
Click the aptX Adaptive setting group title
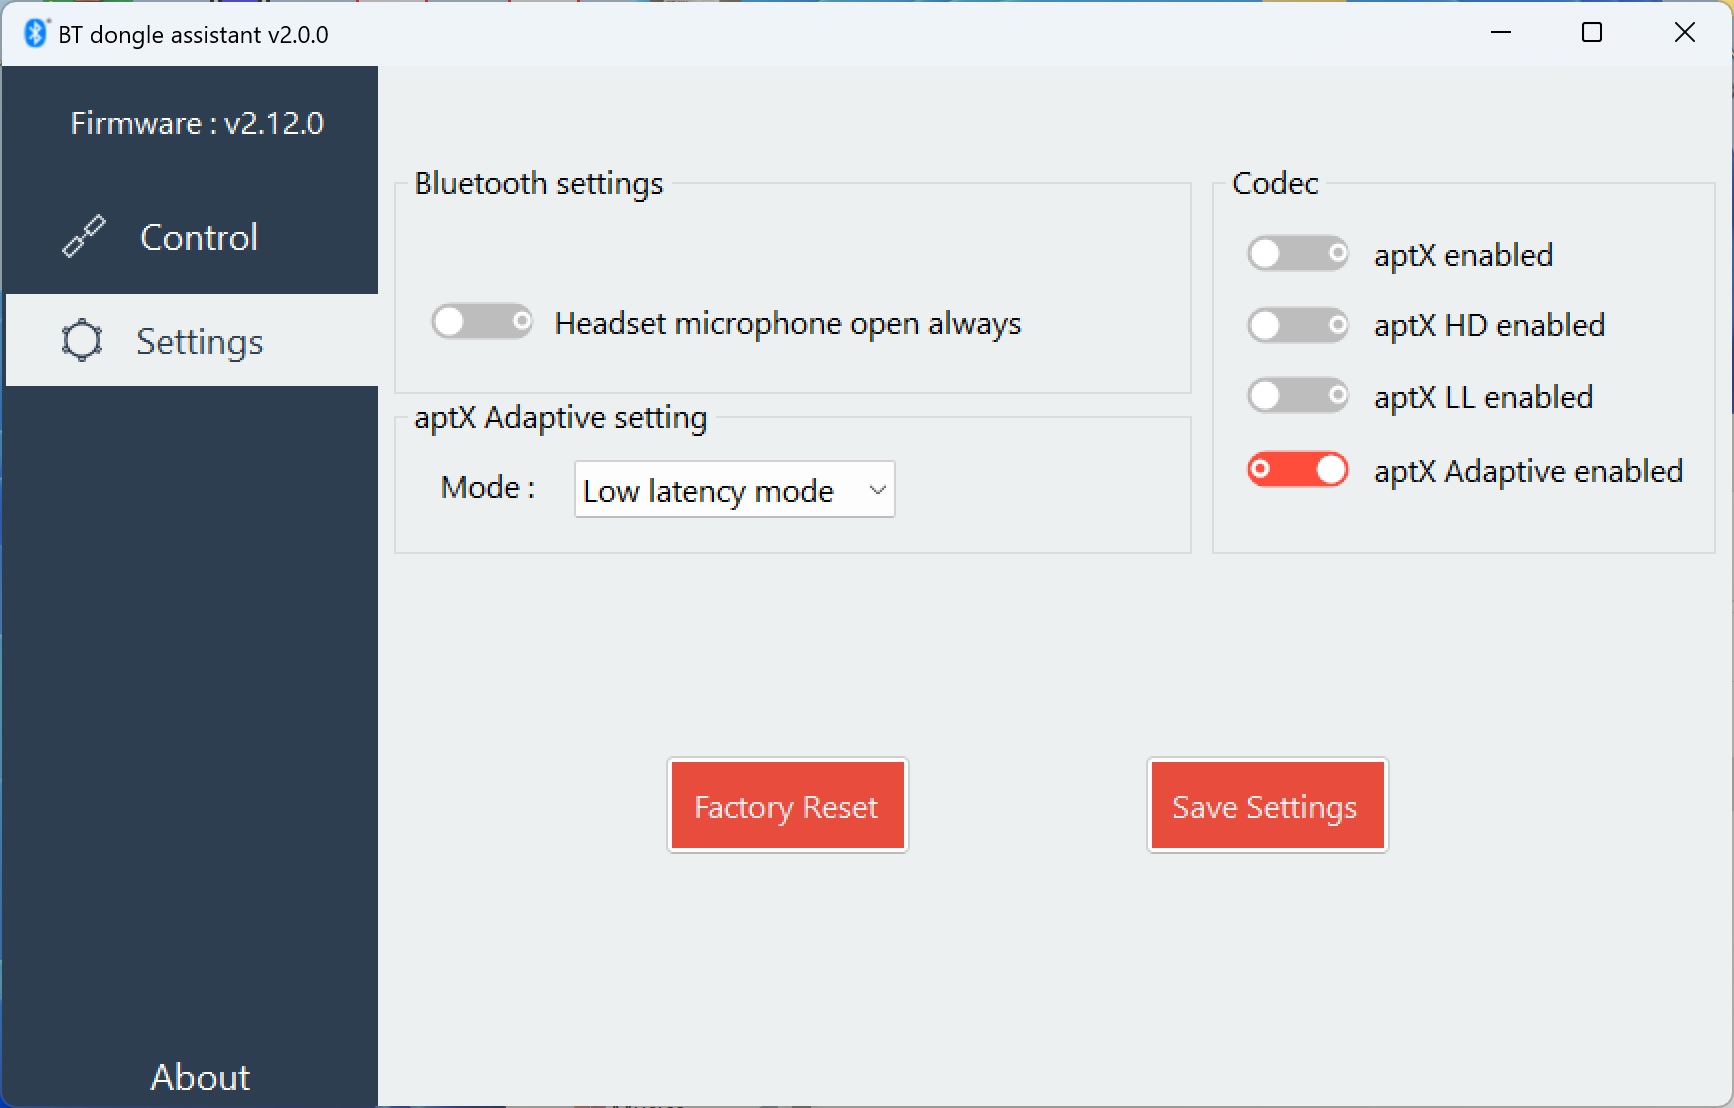560,417
